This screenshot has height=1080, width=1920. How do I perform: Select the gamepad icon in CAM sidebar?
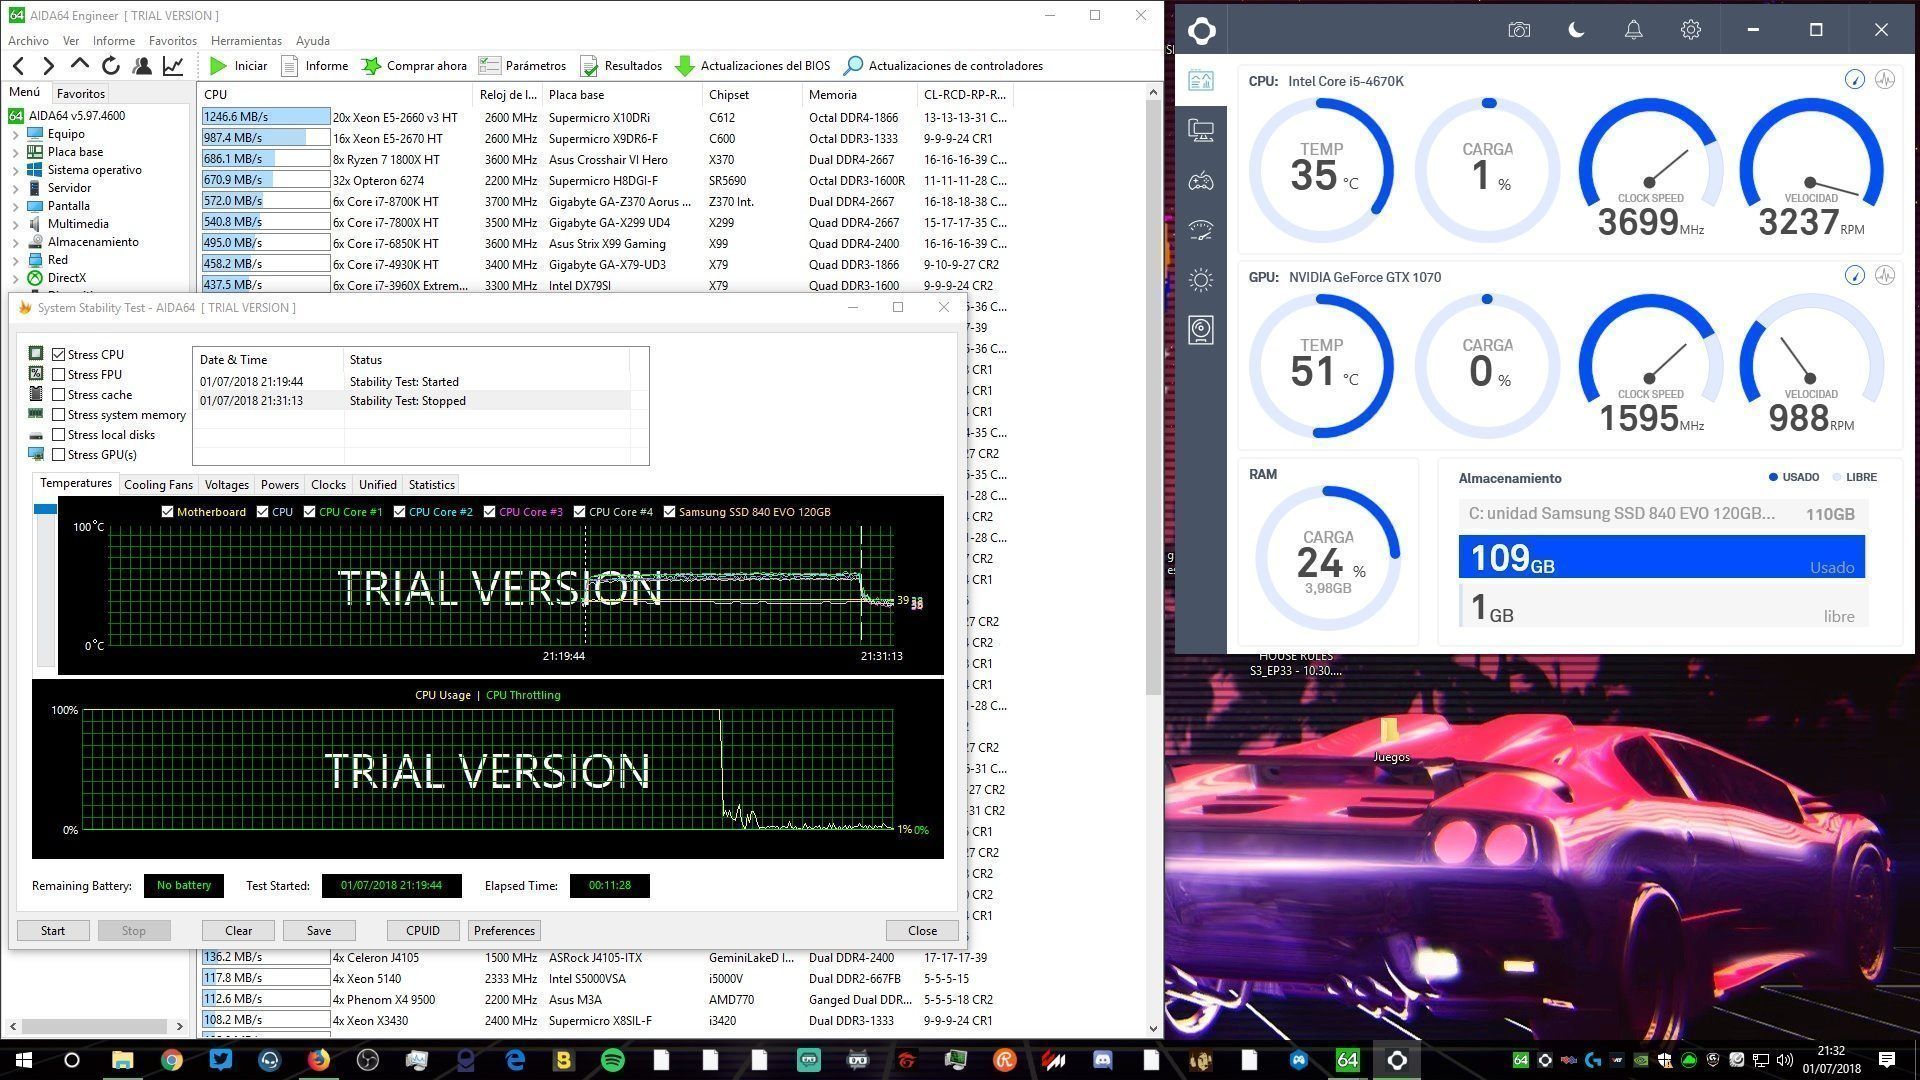1201,181
